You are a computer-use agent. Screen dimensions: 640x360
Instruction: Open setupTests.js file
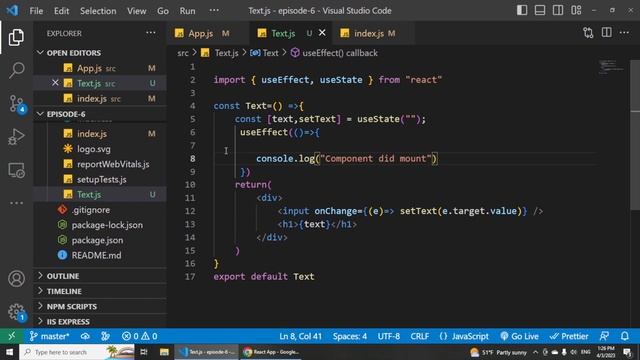(100, 179)
